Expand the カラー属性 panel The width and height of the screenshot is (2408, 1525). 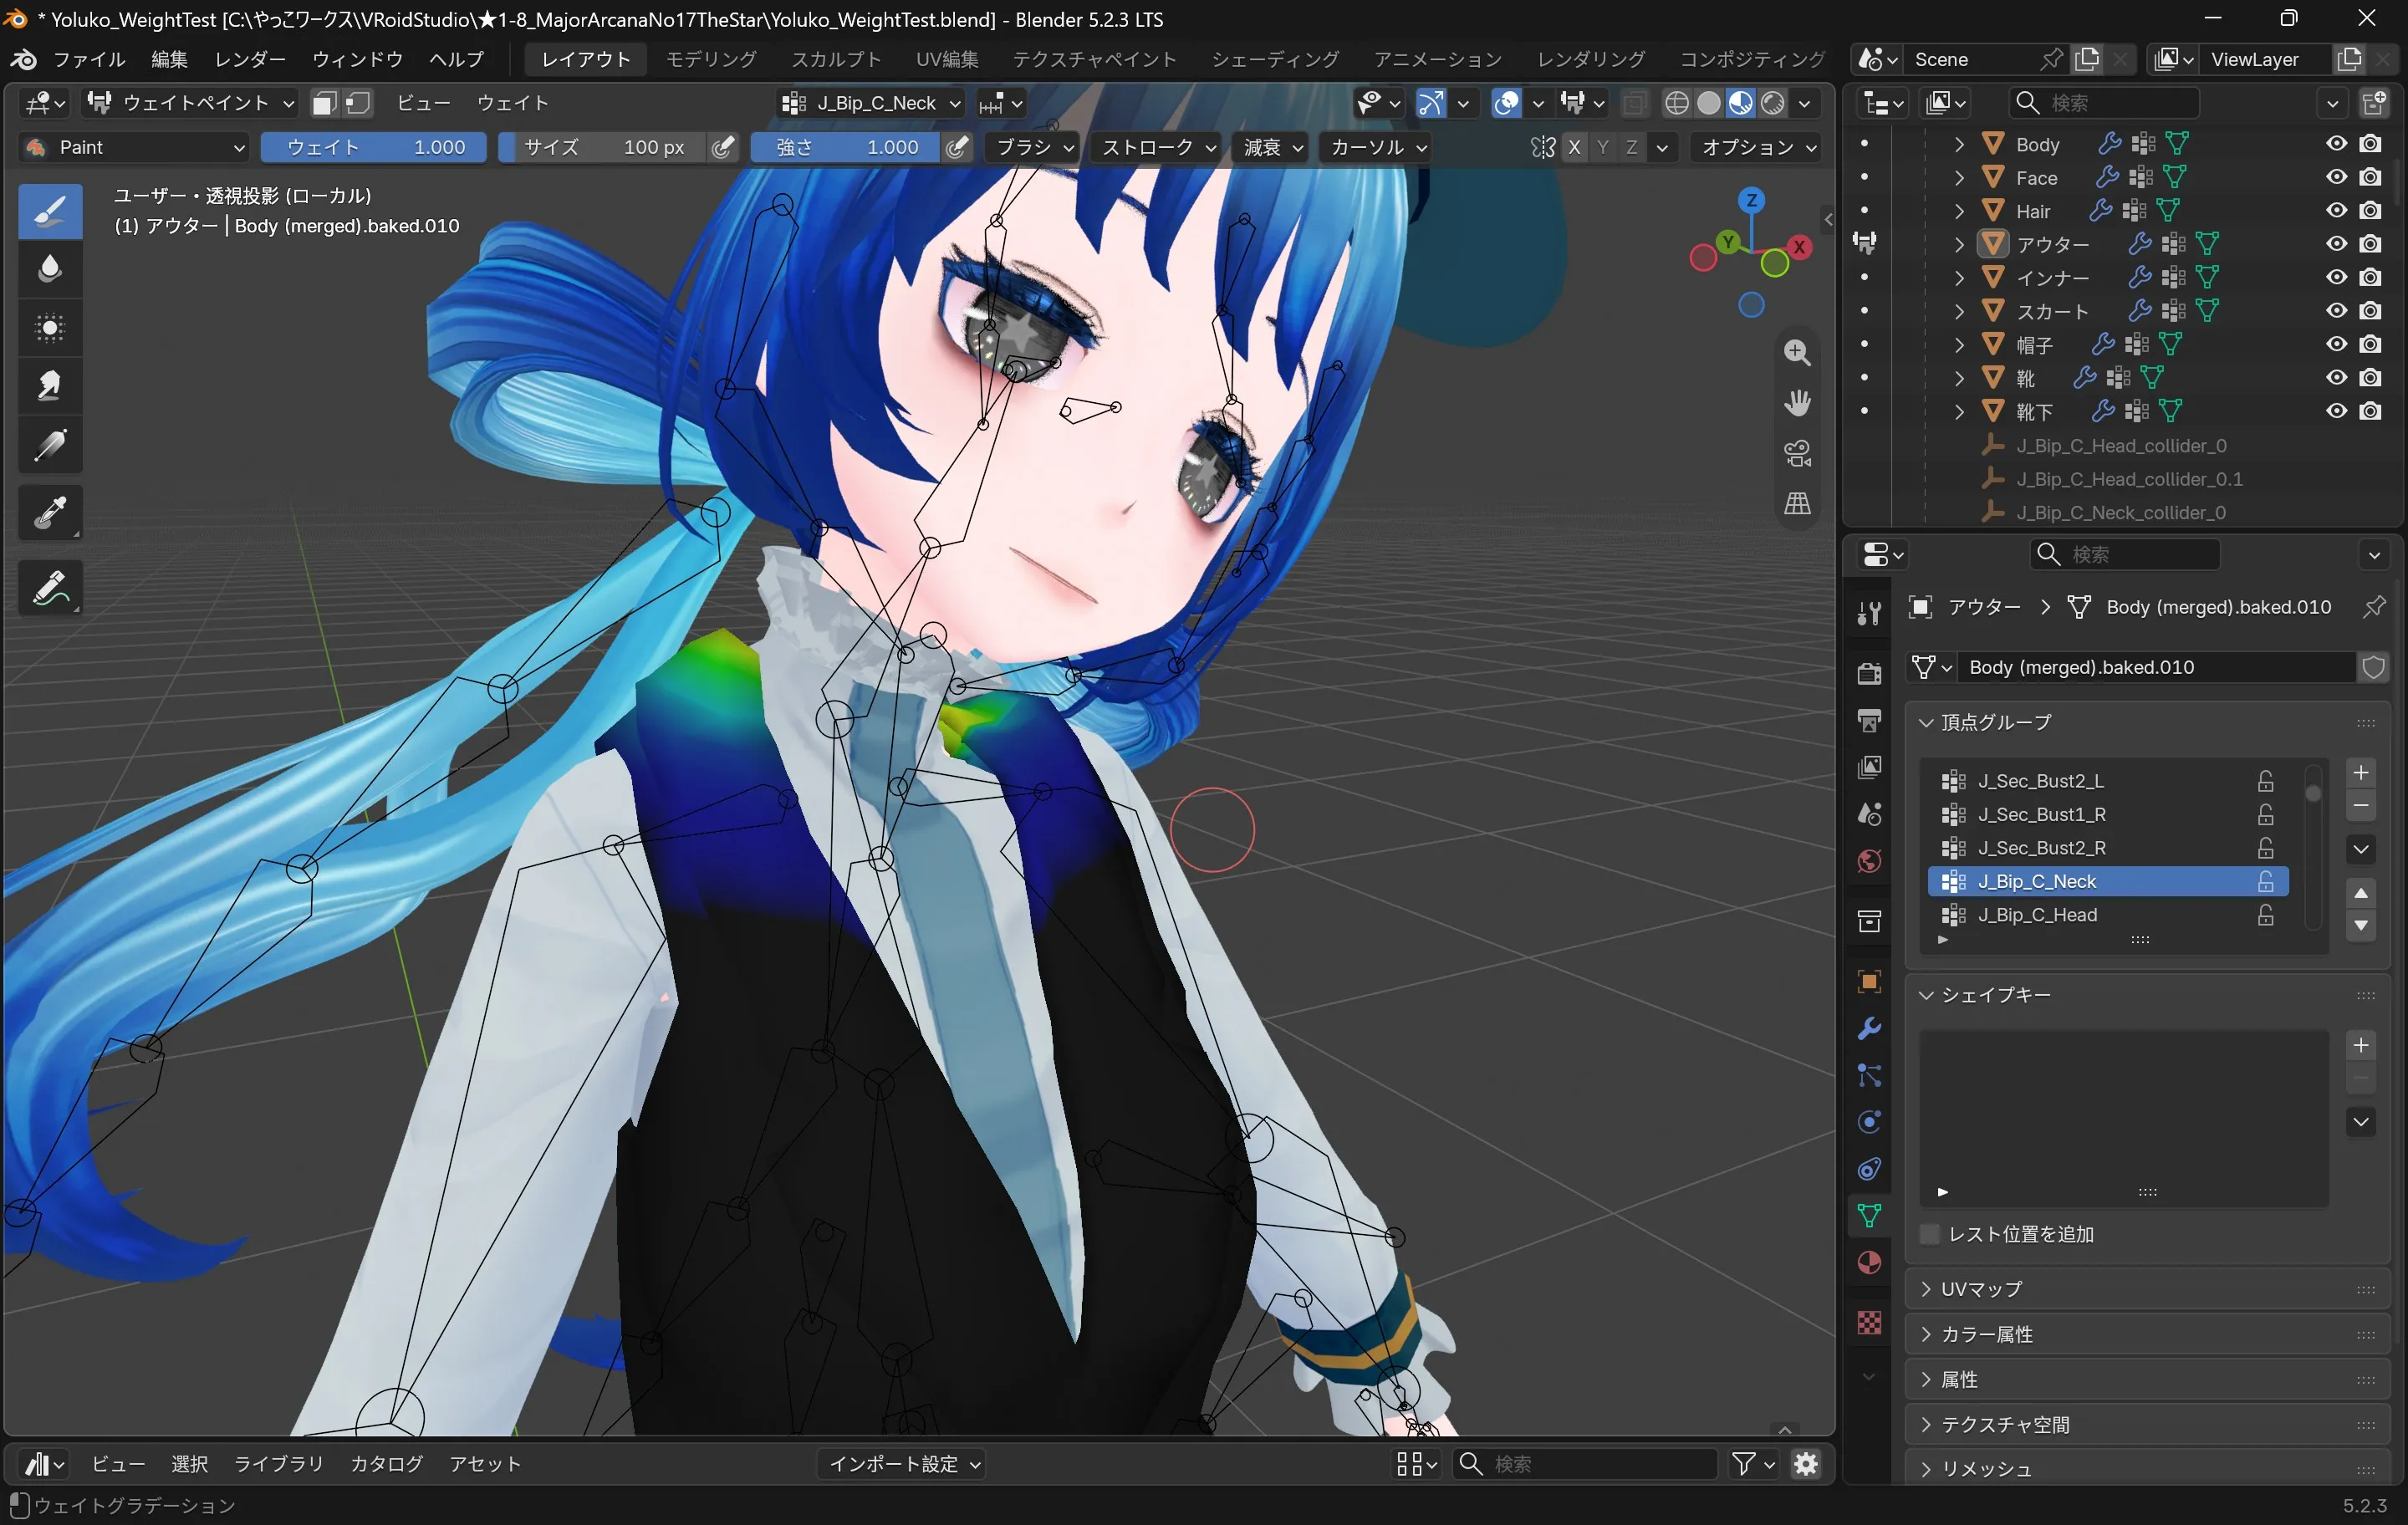(2148, 1334)
